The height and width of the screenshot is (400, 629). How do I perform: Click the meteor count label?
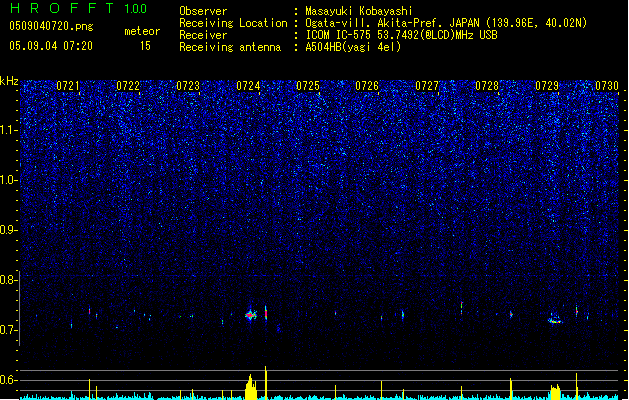142,31
